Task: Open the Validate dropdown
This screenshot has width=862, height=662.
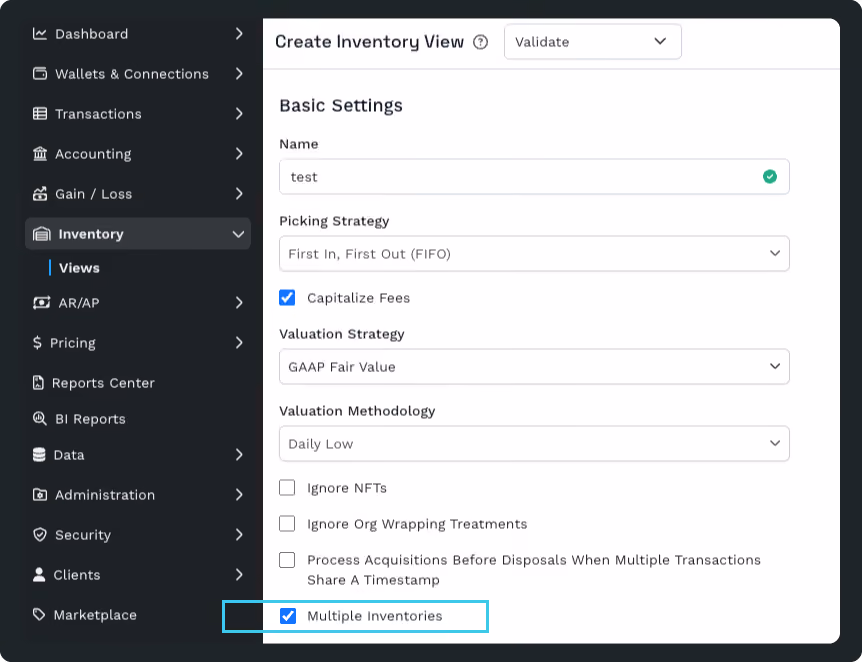Action: coord(593,42)
